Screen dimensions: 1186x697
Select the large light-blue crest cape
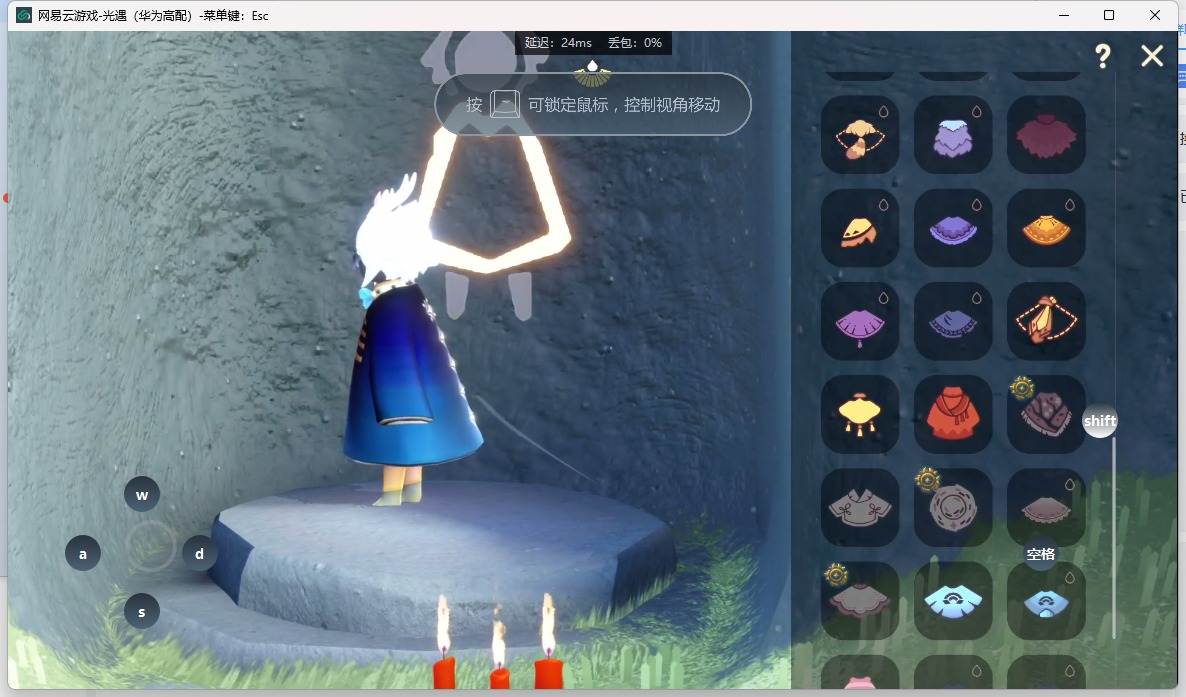(x=953, y=600)
